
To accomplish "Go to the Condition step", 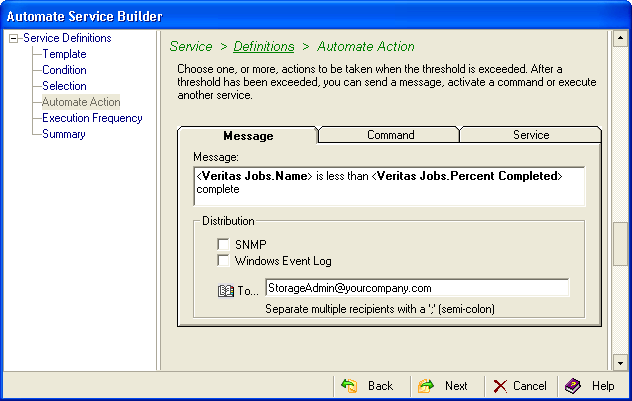I will click(64, 70).
